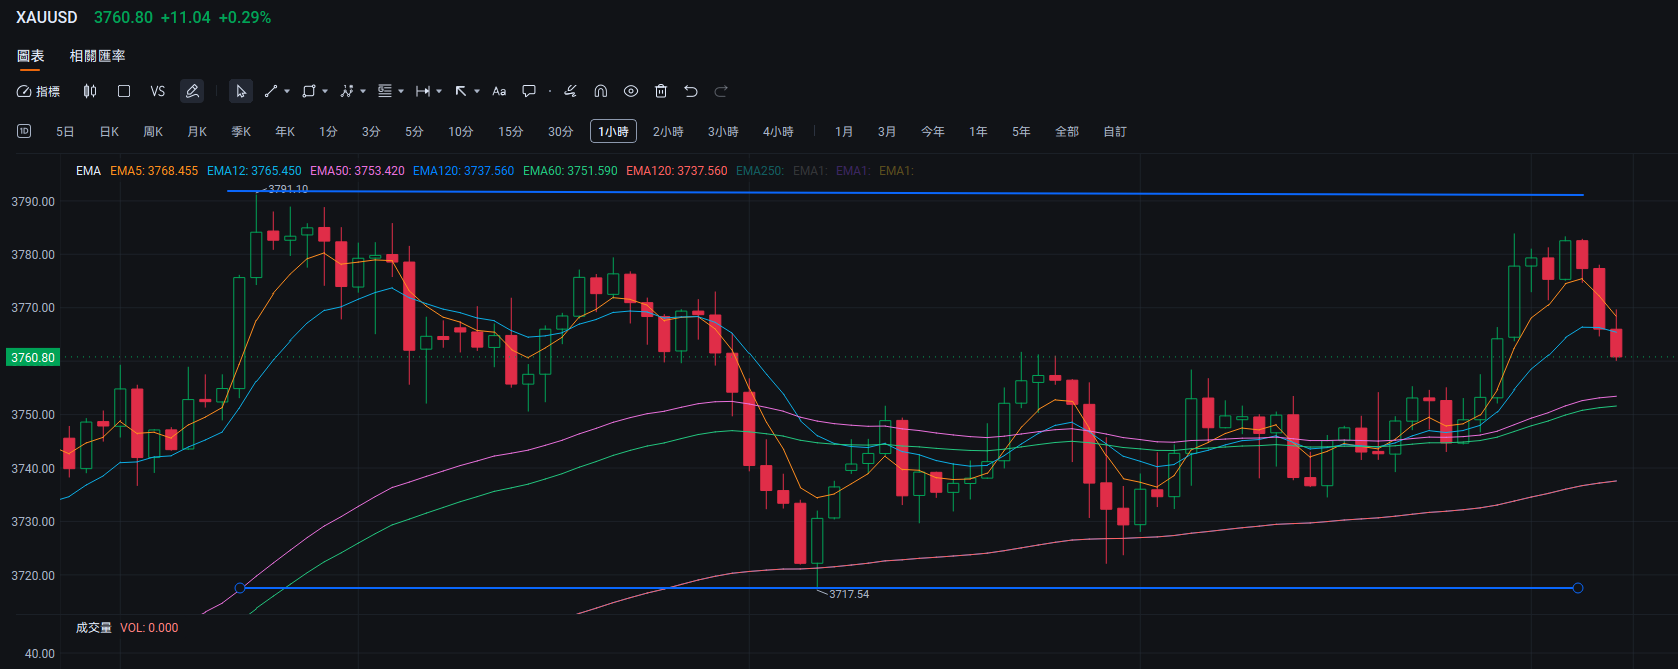This screenshot has height=669, width=1678.
Task: Toggle drawing visibility with eye icon
Action: (630, 91)
